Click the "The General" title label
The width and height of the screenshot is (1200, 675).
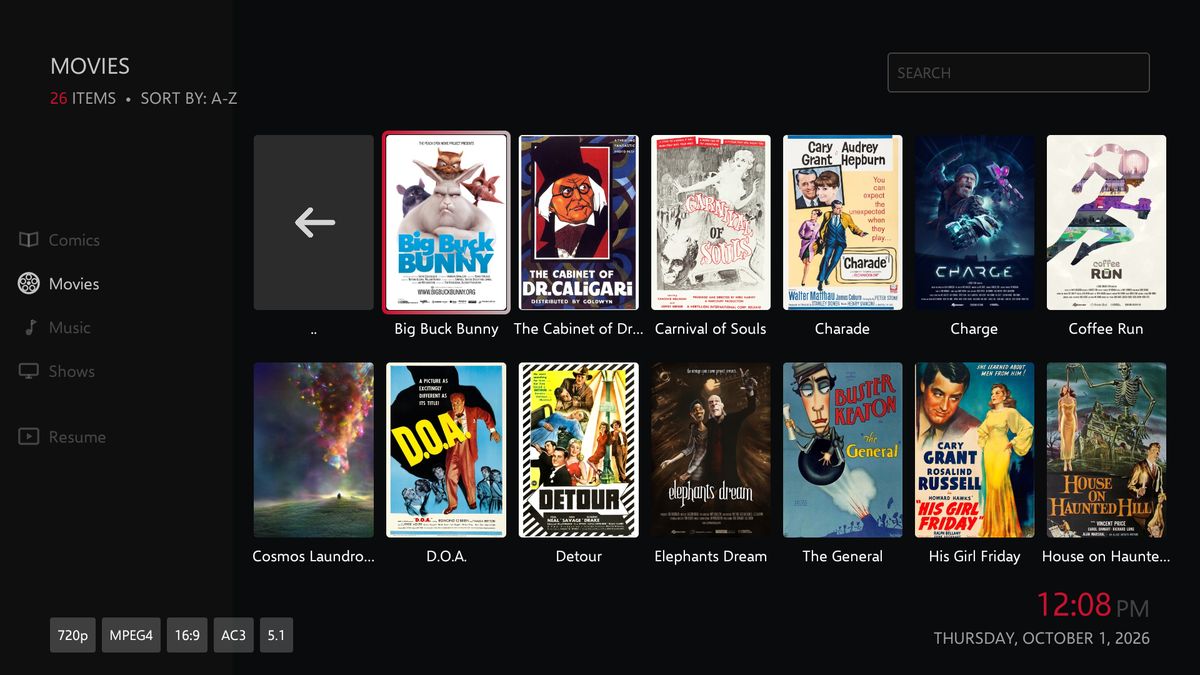click(x=843, y=556)
